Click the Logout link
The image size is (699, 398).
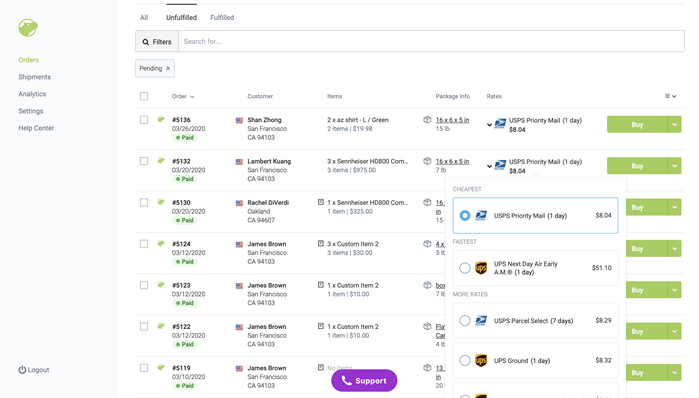(x=34, y=370)
